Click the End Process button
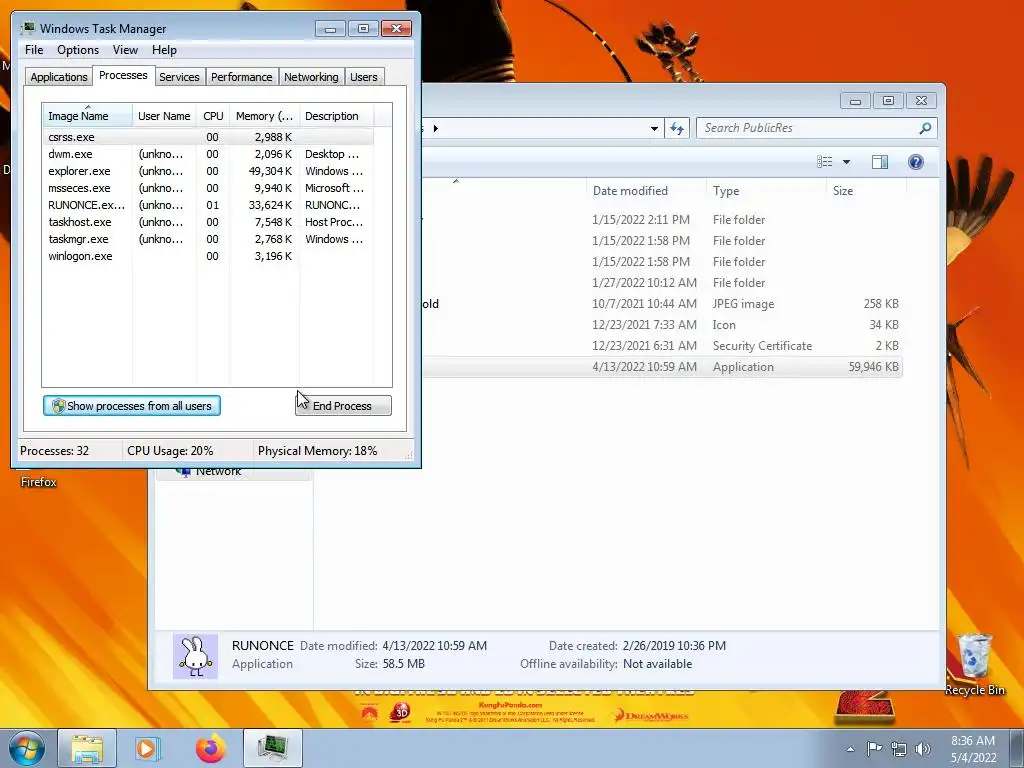The width and height of the screenshot is (1024, 768). point(344,406)
